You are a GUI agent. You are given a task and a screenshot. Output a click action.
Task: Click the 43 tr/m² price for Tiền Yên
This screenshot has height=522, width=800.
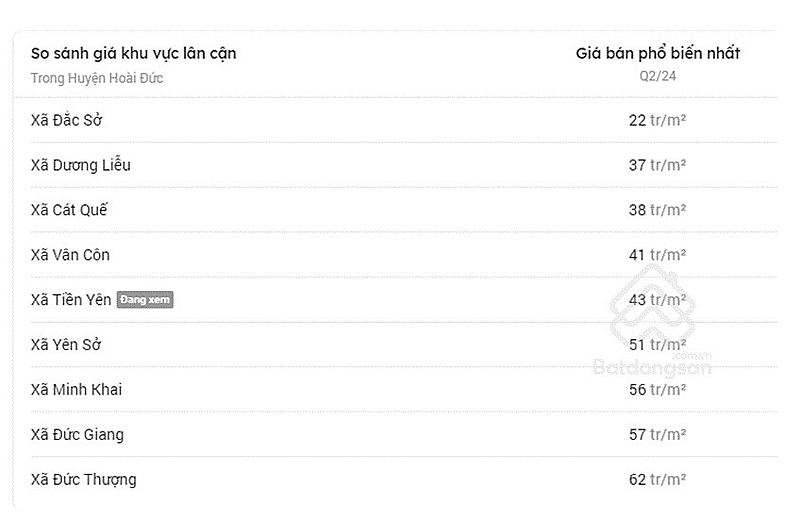click(x=657, y=300)
